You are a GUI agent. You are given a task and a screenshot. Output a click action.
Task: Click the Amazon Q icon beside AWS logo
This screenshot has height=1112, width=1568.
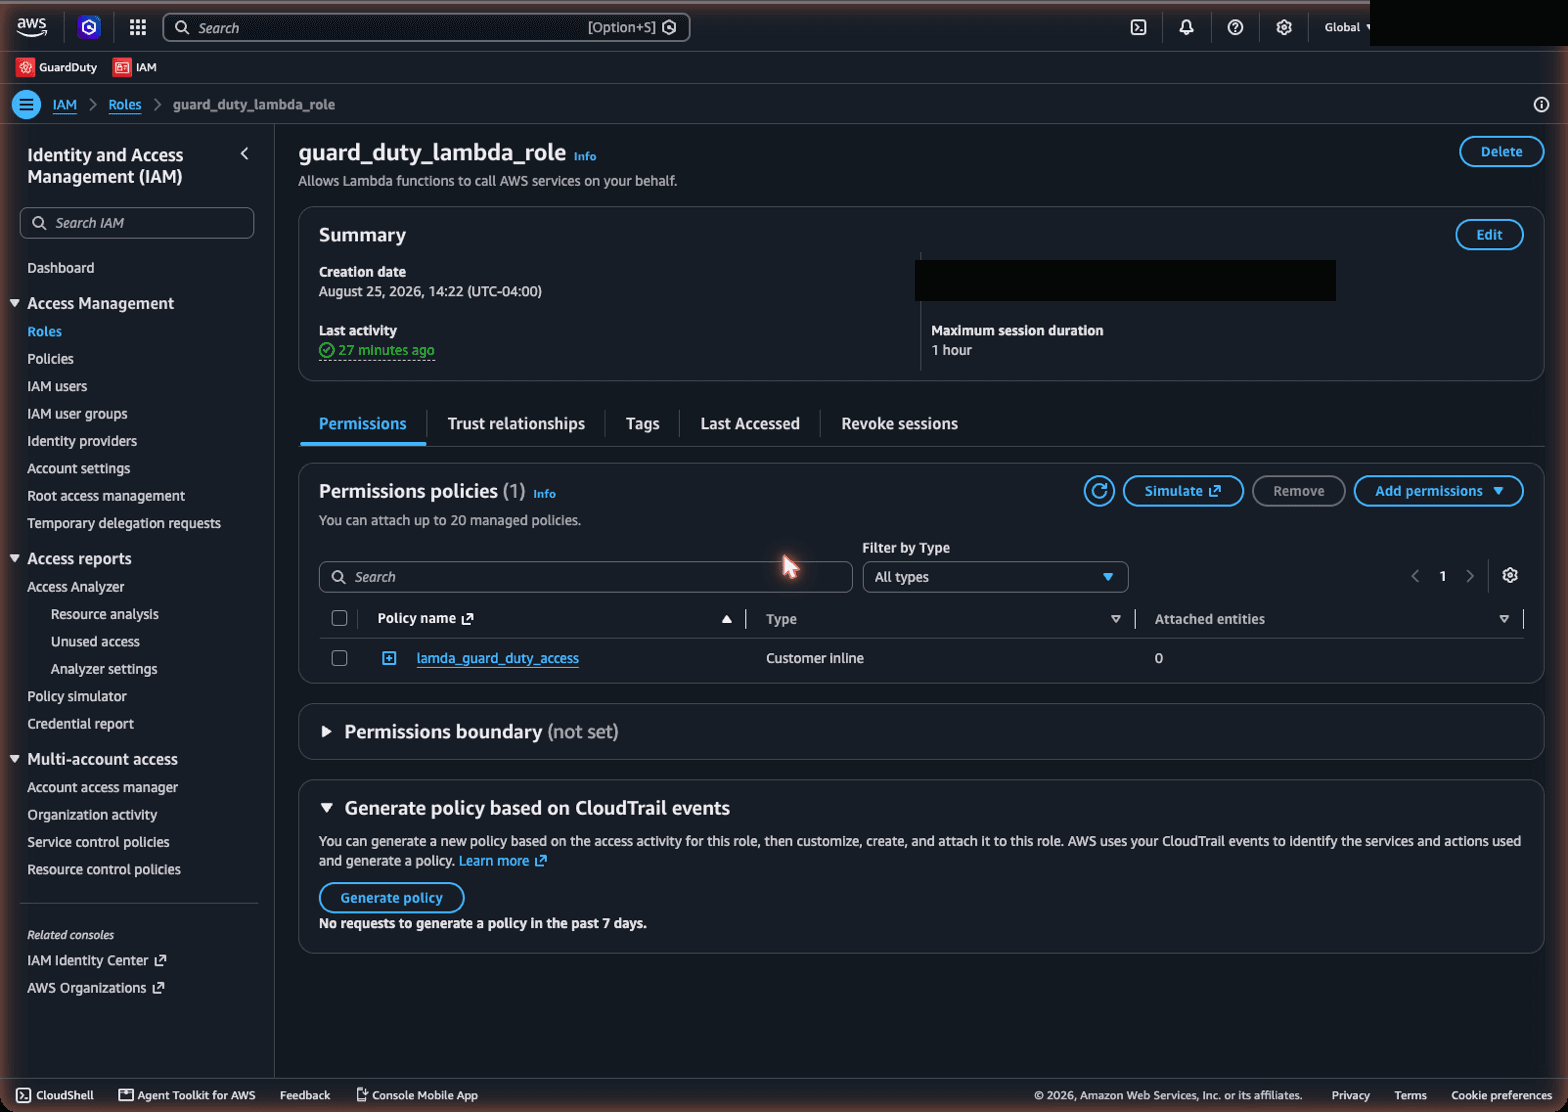tap(89, 27)
